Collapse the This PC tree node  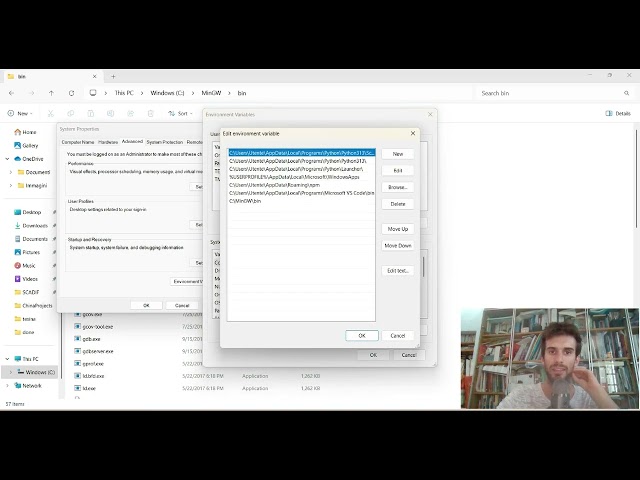click(7, 359)
